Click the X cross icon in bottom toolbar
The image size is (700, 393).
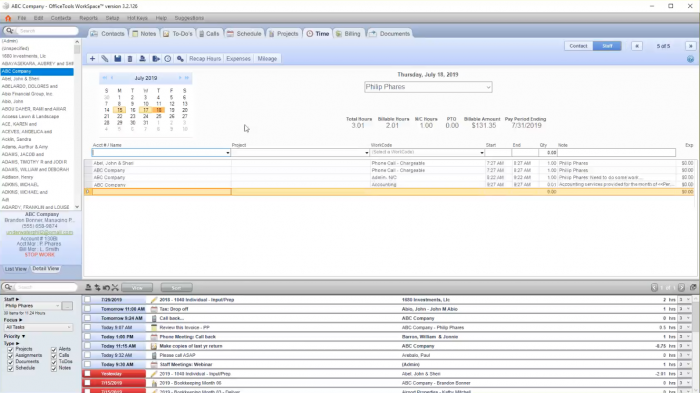[x=115, y=288]
